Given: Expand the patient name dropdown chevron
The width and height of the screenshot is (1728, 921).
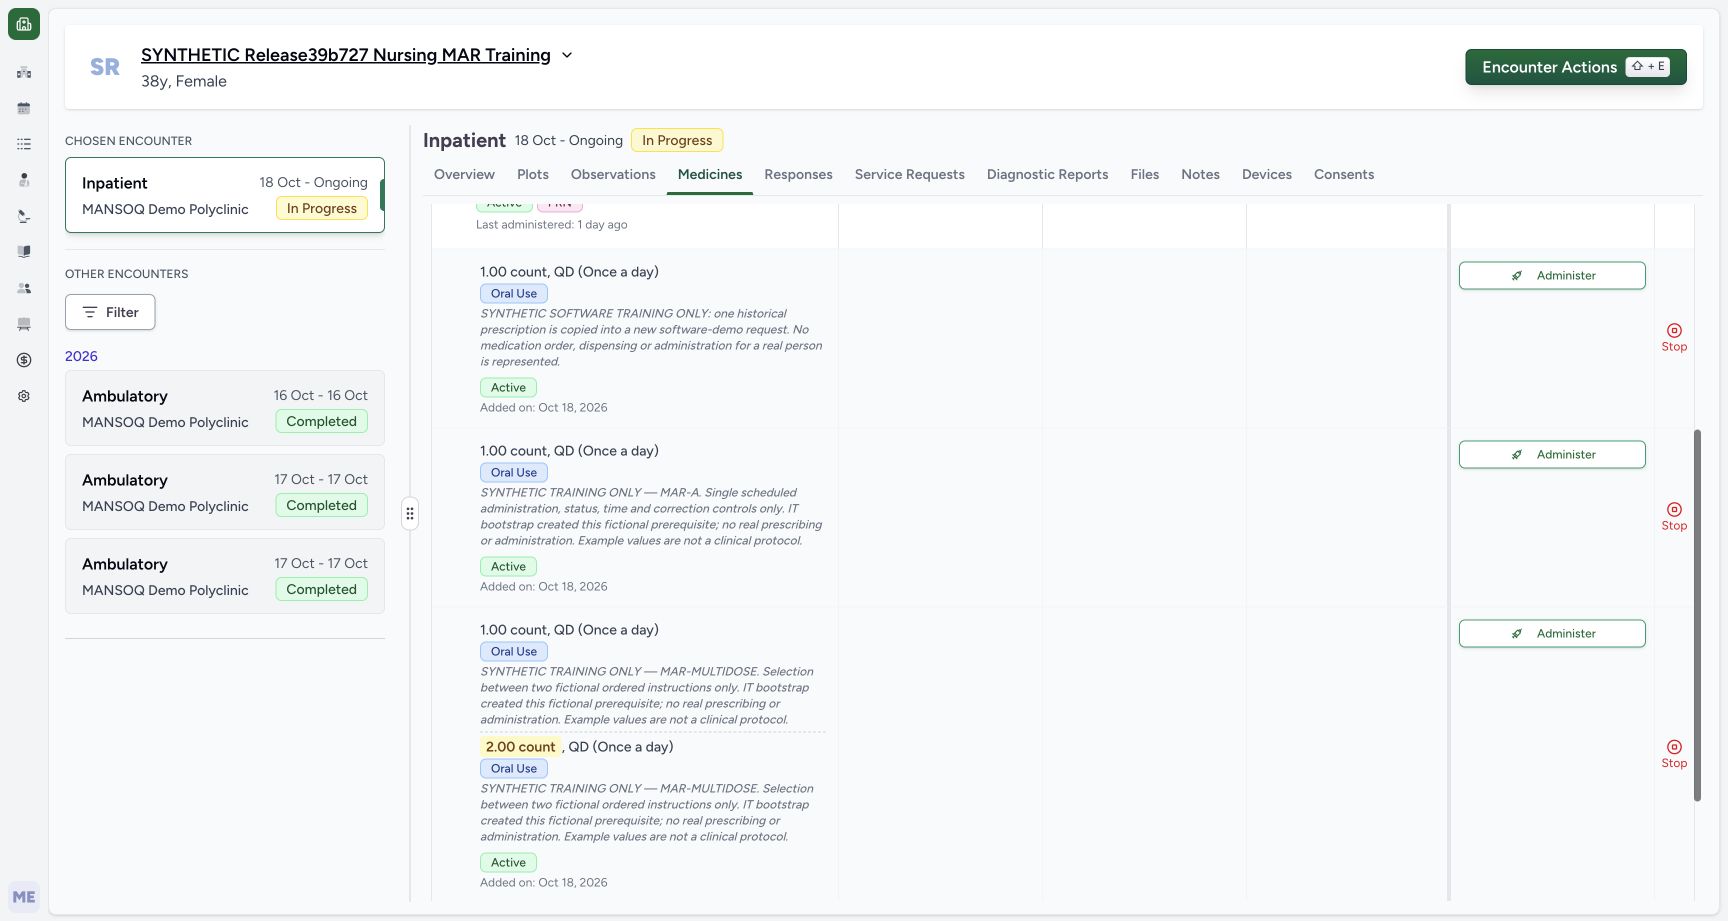Looking at the screenshot, I should [x=567, y=55].
